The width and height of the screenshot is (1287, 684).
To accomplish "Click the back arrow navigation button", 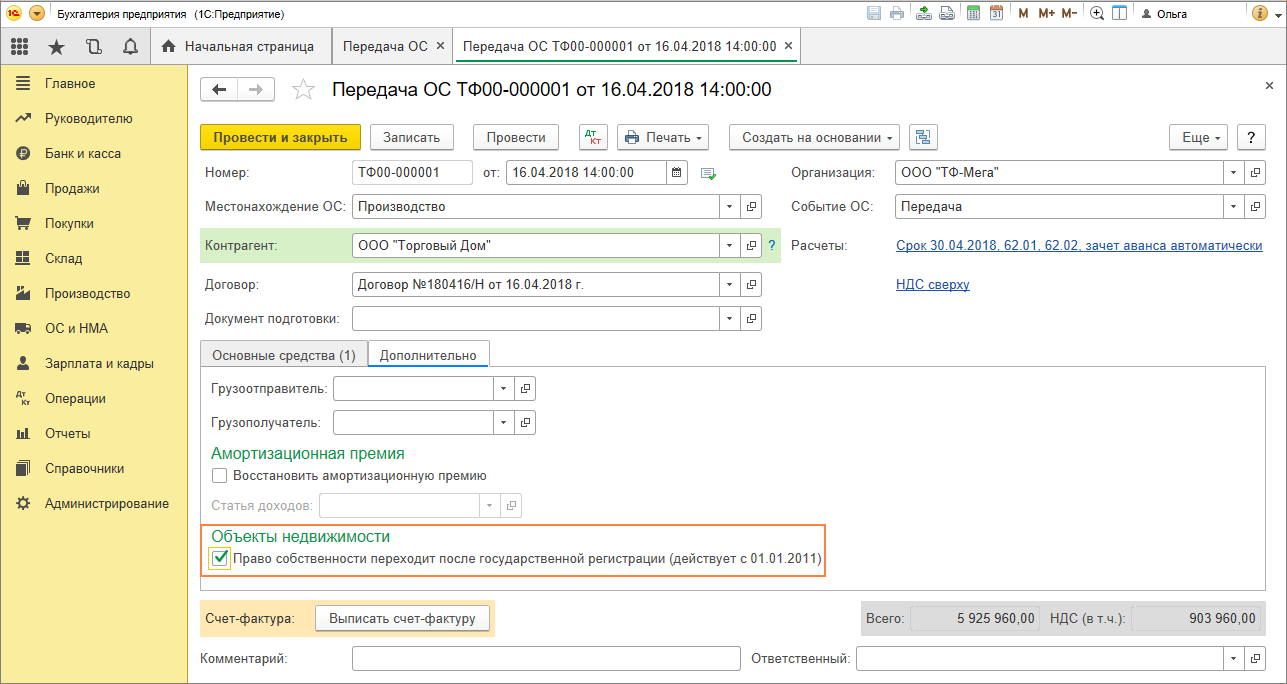I will pos(220,90).
